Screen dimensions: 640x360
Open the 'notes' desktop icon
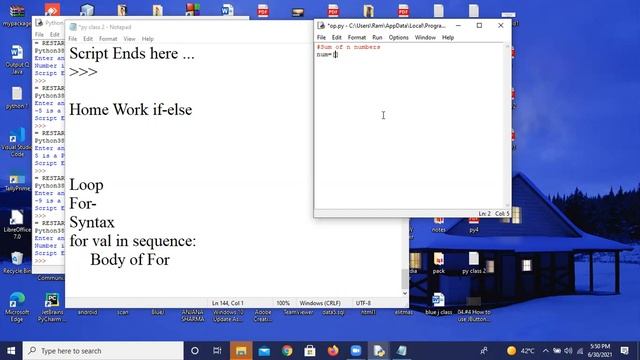tap(439, 225)
